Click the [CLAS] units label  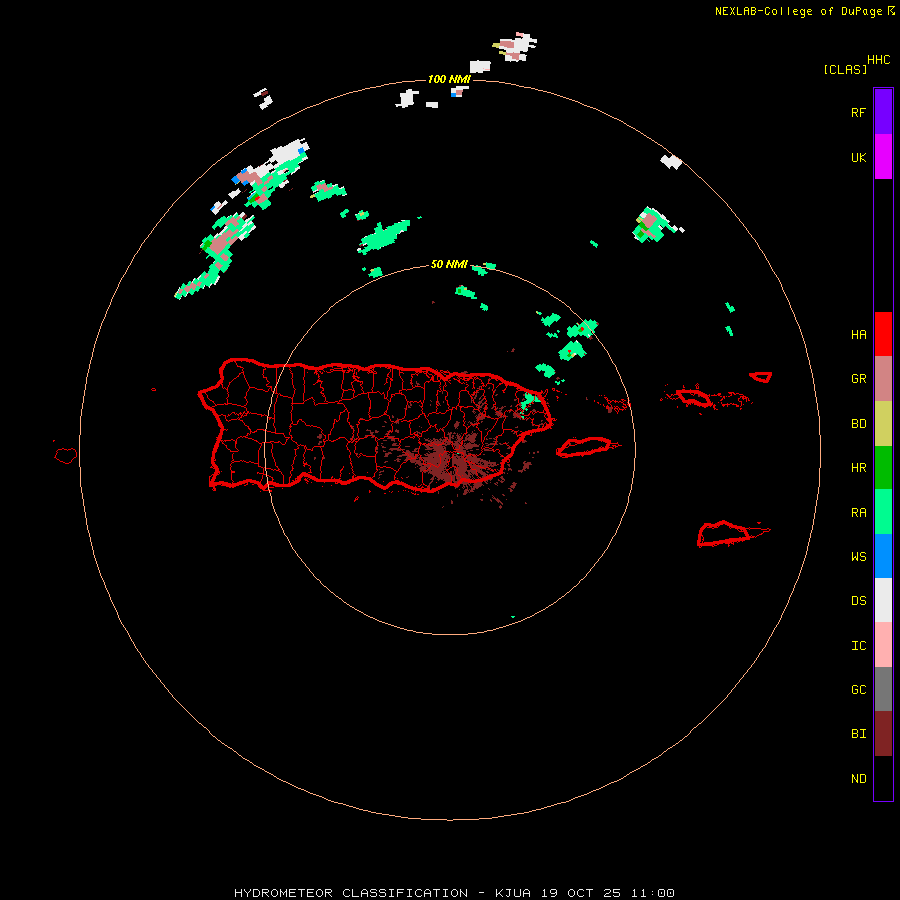click(x=845, y=69)
